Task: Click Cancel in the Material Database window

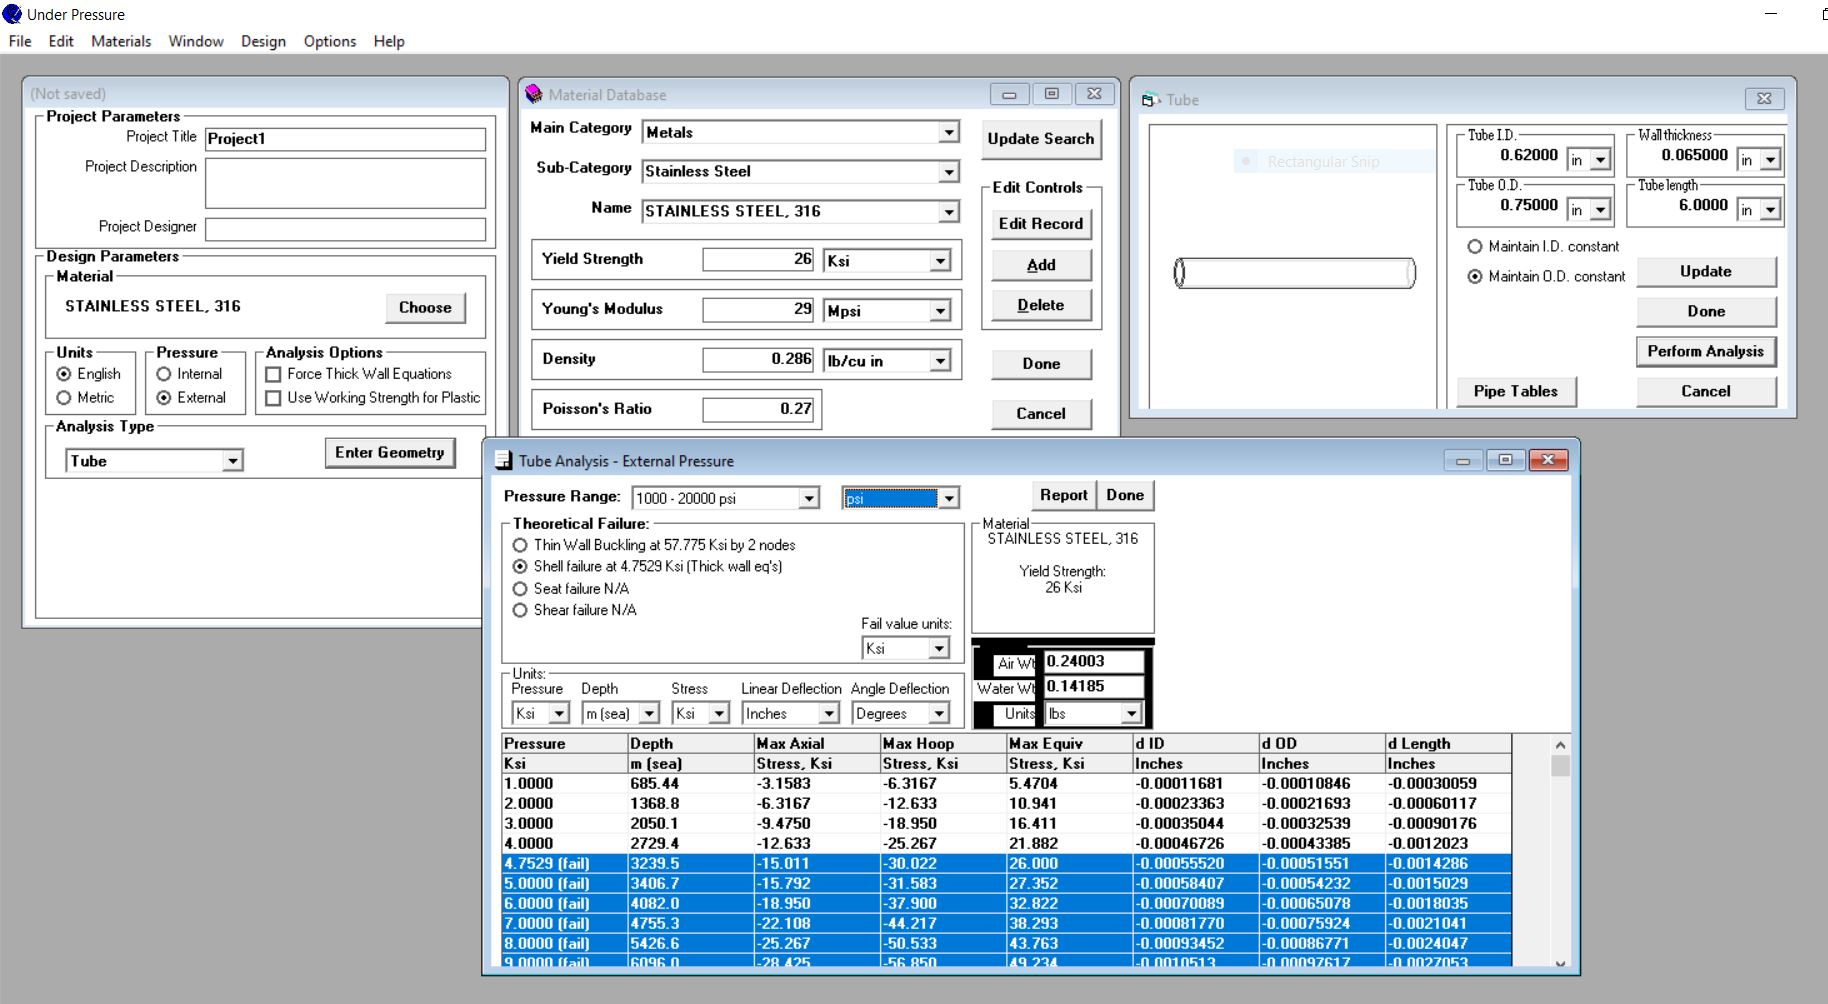Action: click(x=1041, y=414)
